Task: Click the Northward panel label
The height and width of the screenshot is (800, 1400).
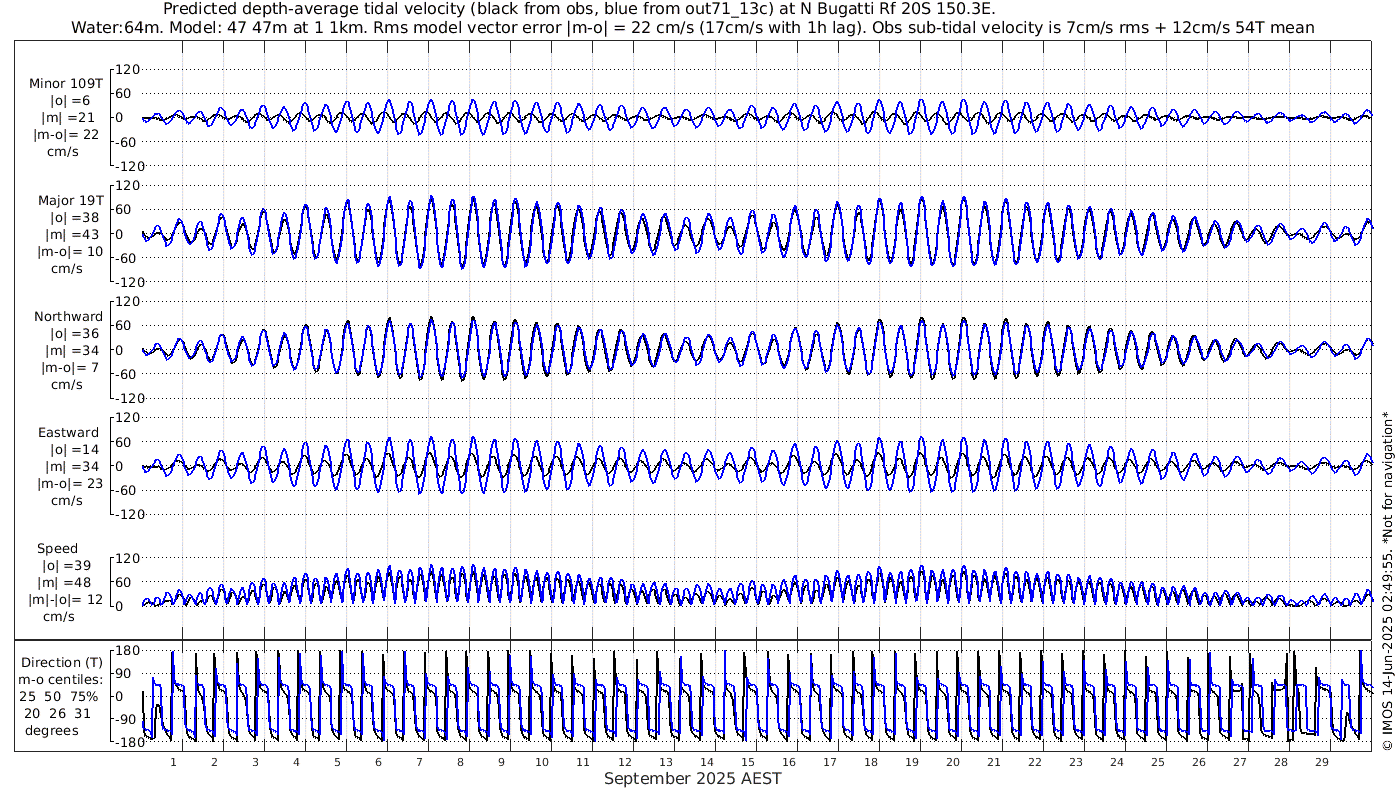Action: click(x=68, y=317)
